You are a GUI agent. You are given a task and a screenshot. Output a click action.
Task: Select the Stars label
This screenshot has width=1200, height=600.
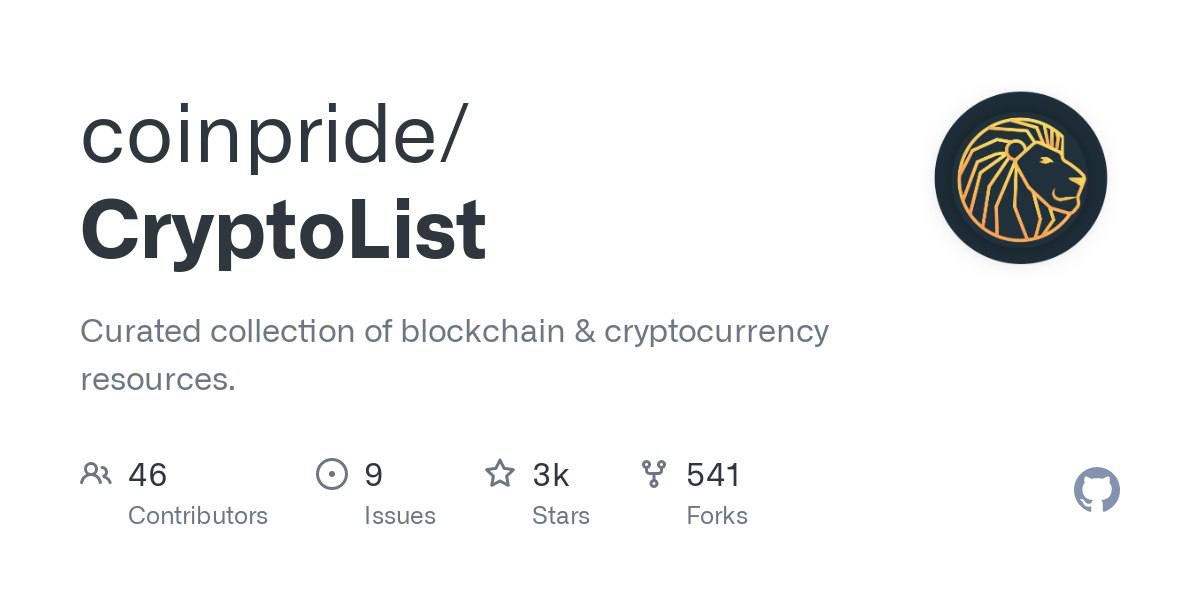click(x=561, y=516)
